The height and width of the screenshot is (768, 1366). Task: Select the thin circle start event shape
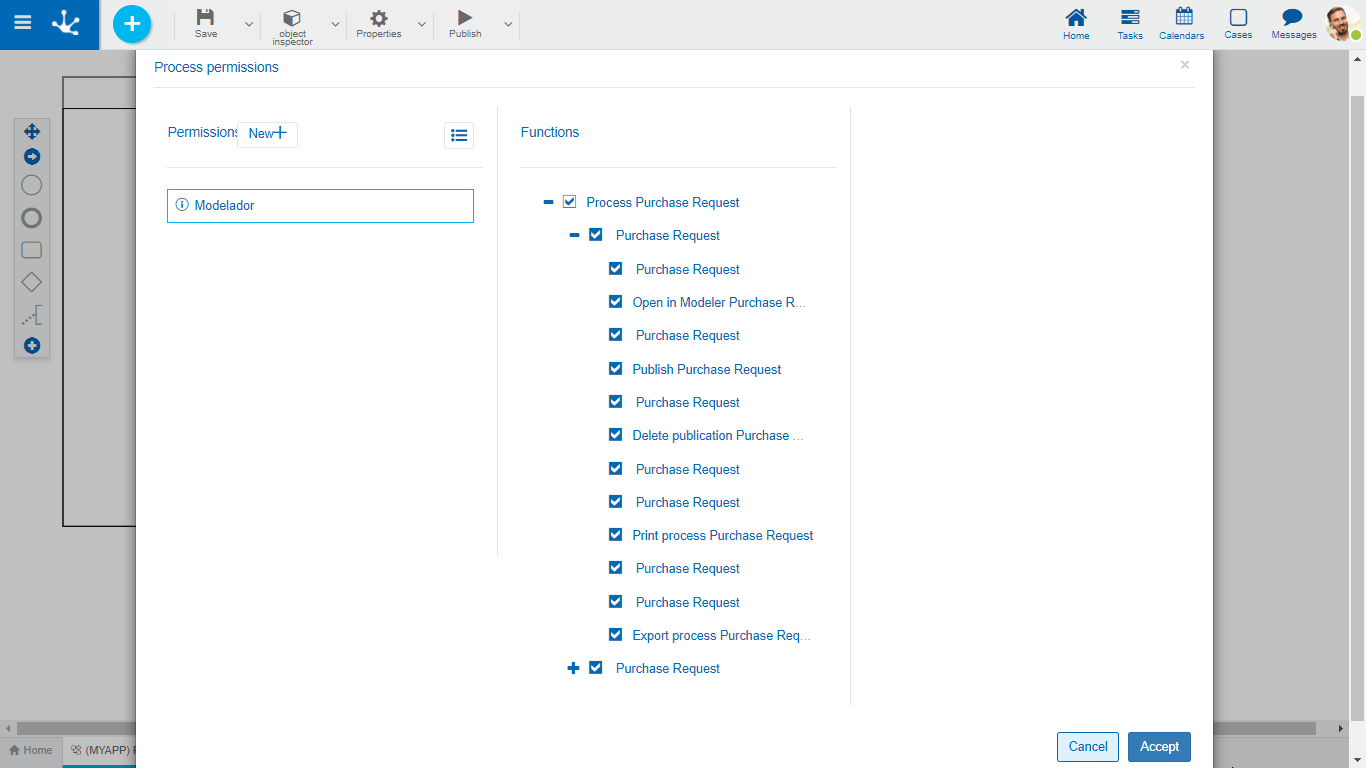32,185
